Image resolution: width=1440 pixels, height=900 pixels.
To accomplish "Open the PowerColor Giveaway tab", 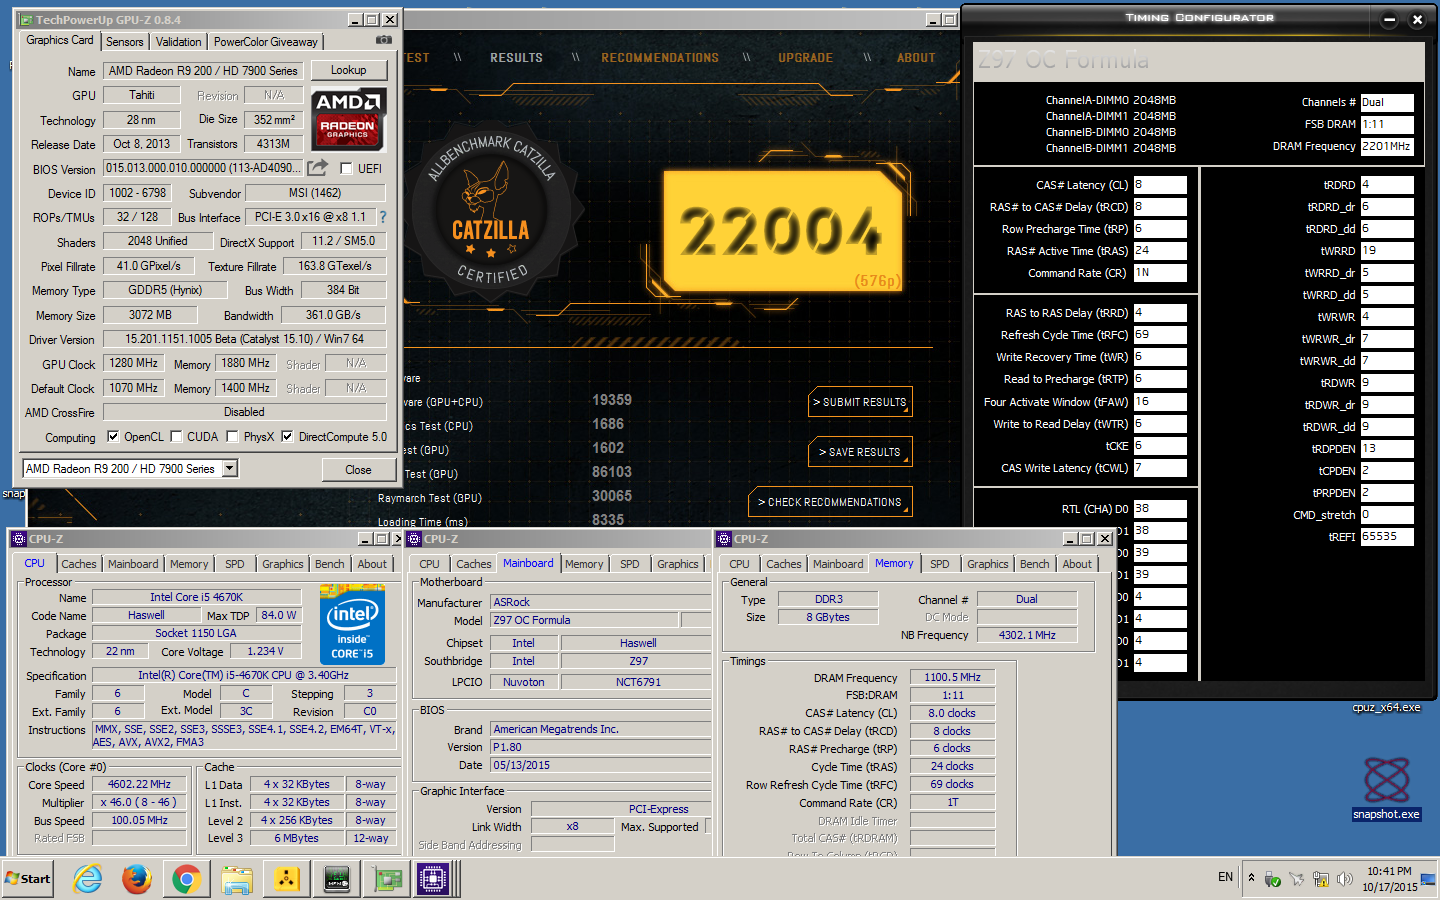I will [266, 41].
